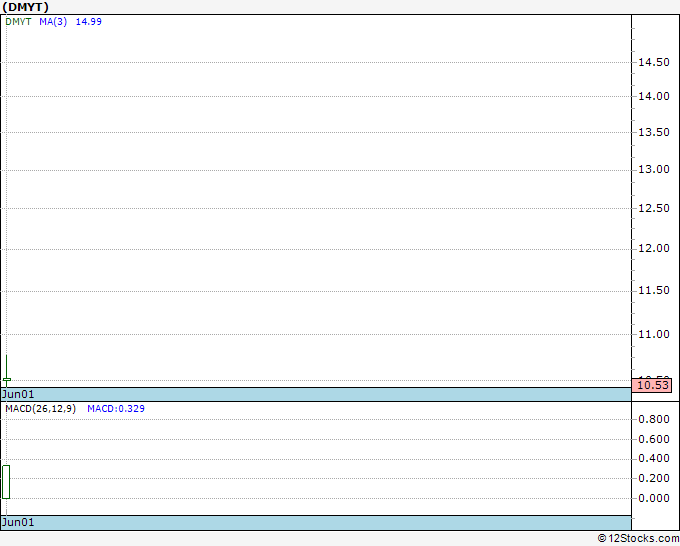680x546 pixels.
Task: Click the MACD:0.329 value label
Action: click(116, 409)
